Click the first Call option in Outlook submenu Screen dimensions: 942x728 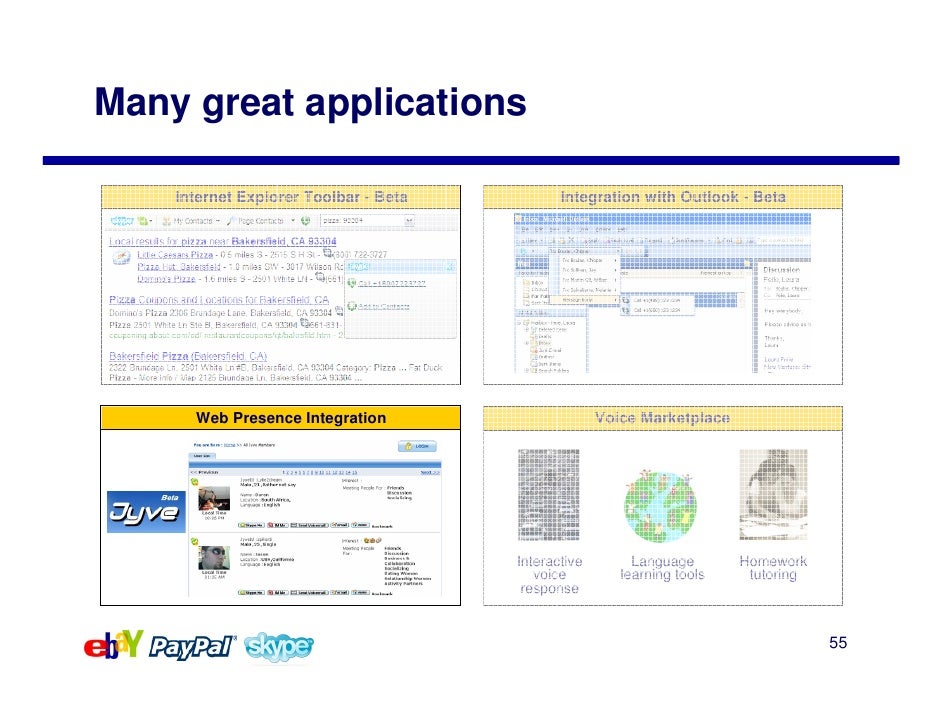pos(658,300)
